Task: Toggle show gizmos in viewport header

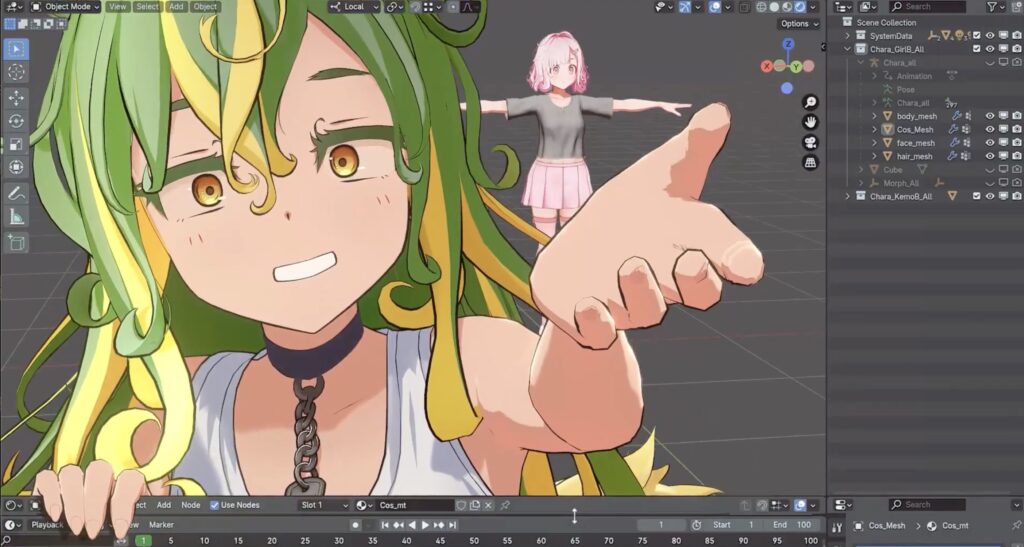Action: pos(684,7)
